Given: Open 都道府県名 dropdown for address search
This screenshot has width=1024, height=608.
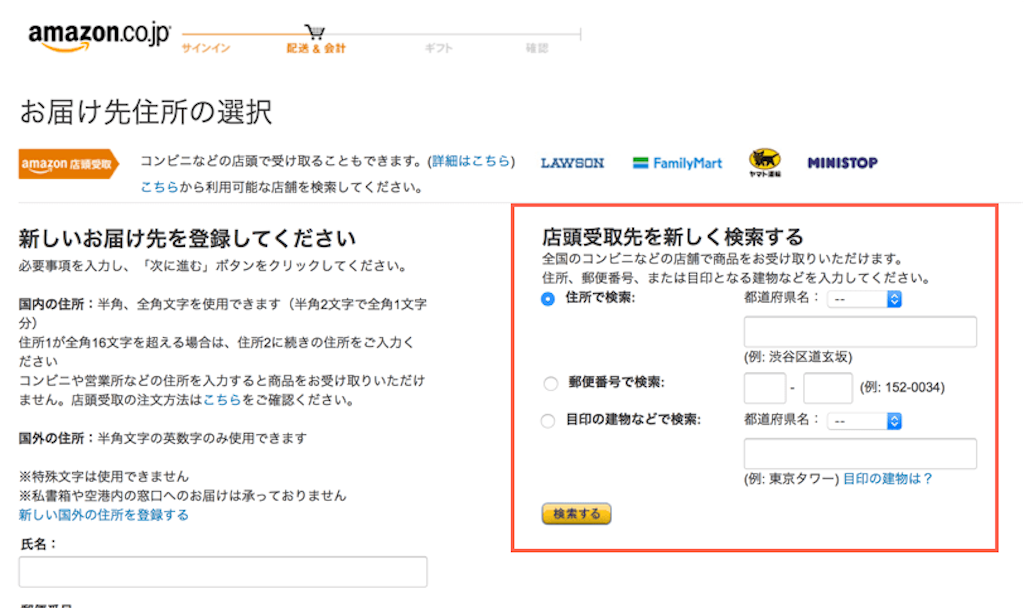Looking at the screenshot, I should 865,299.
